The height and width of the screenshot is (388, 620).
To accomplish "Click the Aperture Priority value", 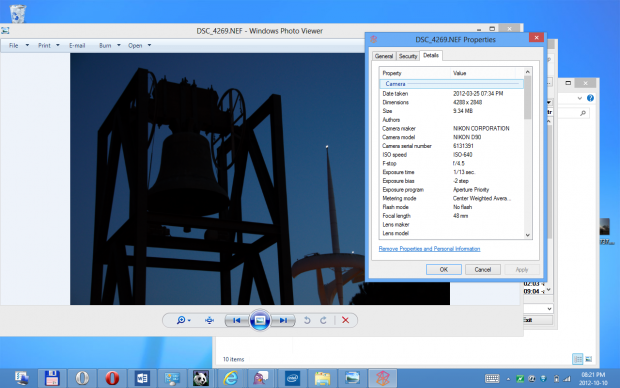I will coord(471,189).
